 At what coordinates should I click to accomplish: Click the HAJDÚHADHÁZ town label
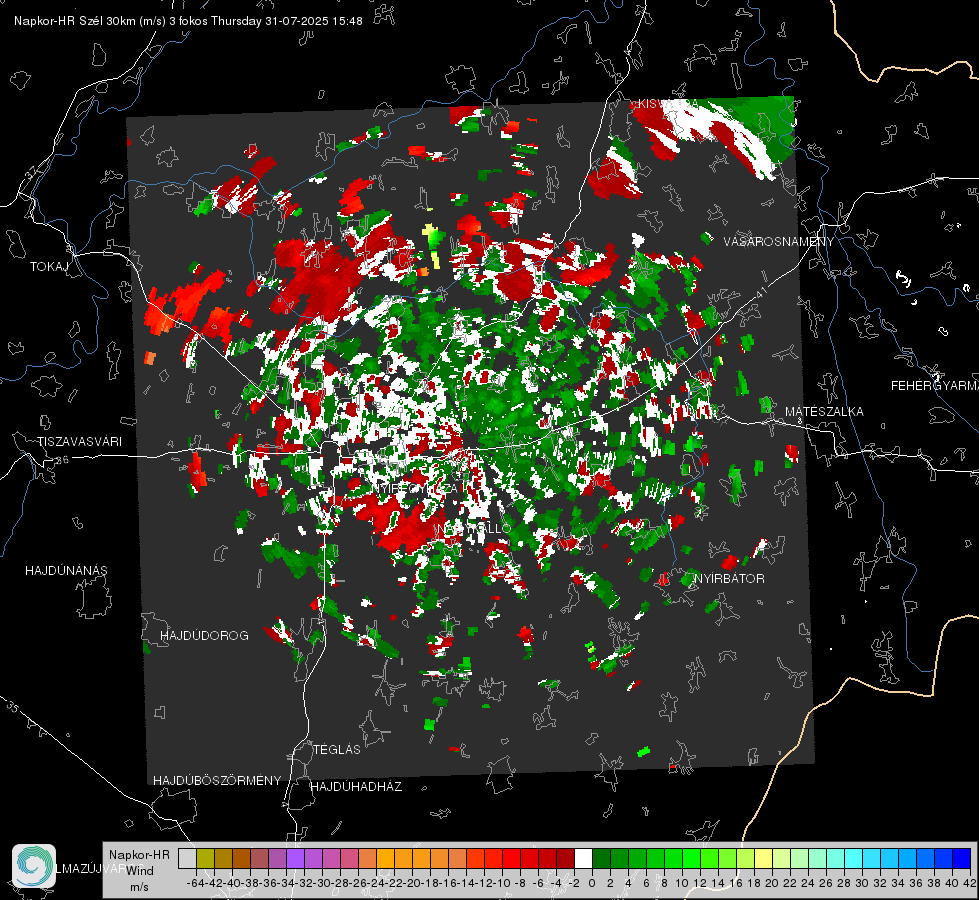point(356,786)
